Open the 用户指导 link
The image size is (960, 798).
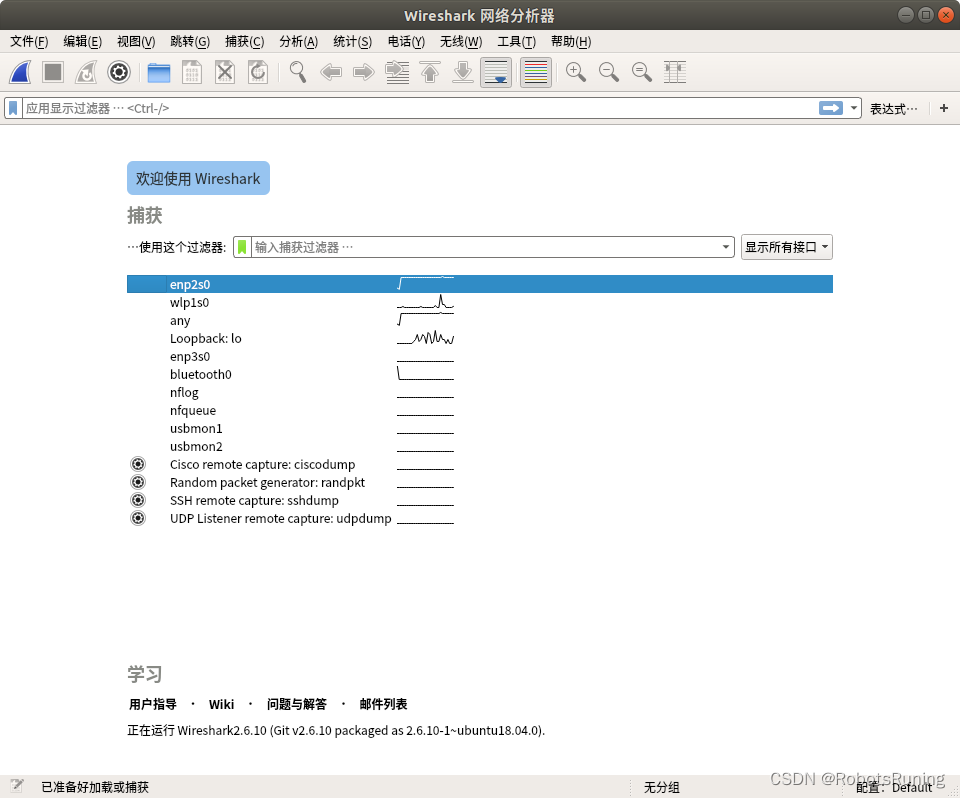coord(152,704)
